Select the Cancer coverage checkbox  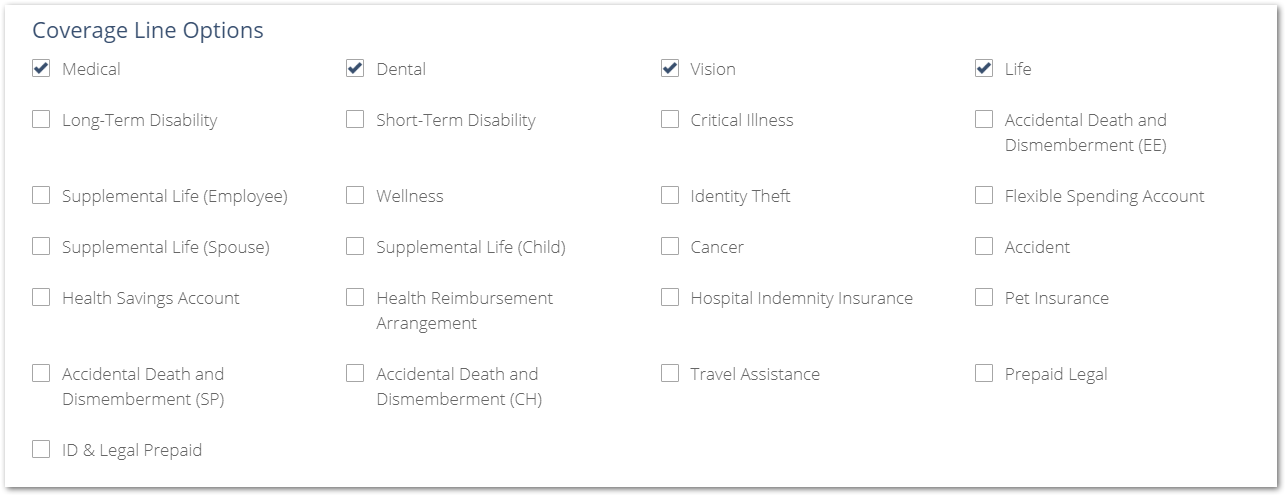point(670,246)
